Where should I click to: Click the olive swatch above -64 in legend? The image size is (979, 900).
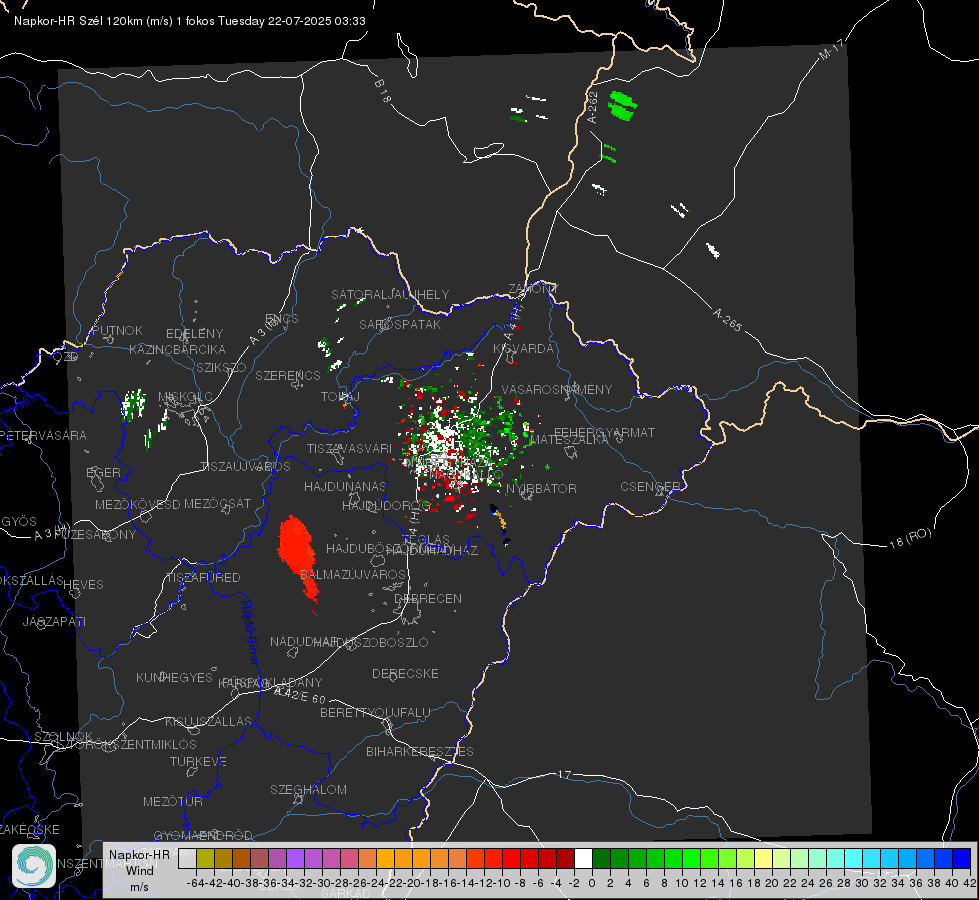click(x=205, y=858)
